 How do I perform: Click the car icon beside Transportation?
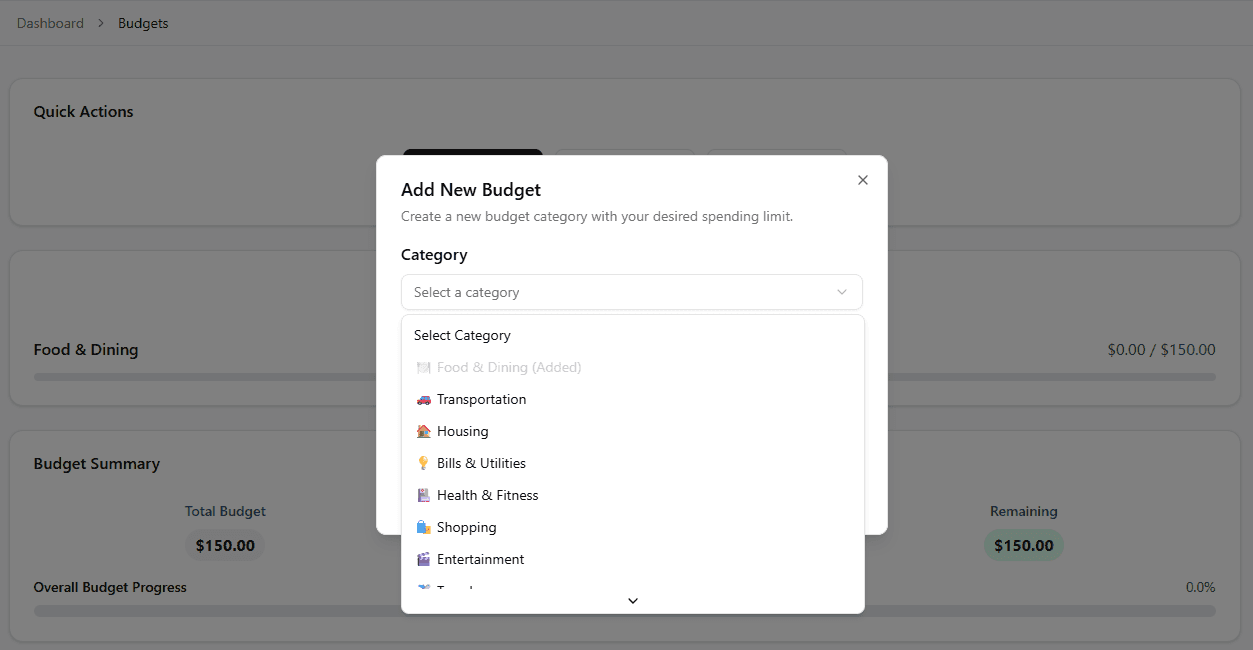424,399
